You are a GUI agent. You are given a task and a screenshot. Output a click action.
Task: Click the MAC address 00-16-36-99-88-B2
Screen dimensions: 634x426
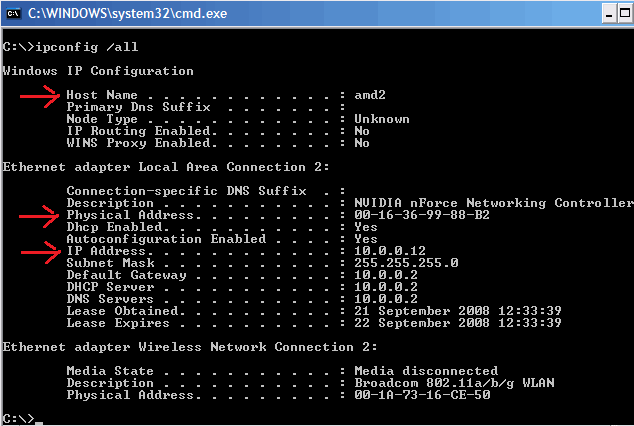[x=422, y=215]
